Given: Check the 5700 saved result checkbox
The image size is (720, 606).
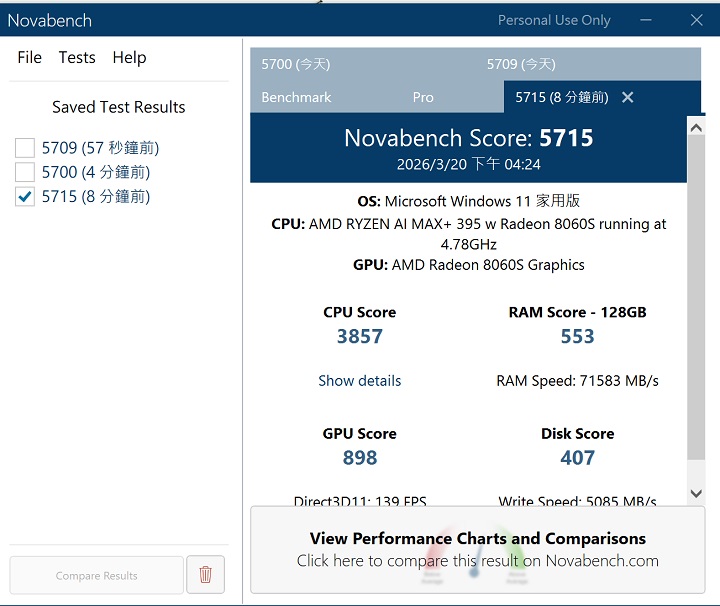Looking at the screenshot, I should pyautogui.click(x=25, y=172).
